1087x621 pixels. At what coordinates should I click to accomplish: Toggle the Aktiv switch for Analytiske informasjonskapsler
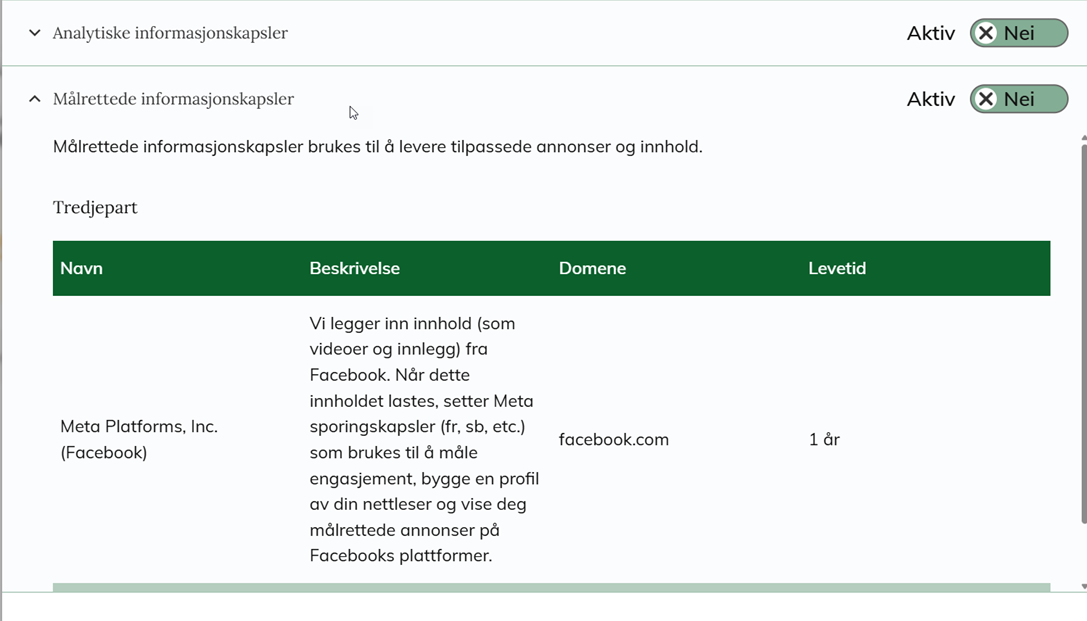tap(1018, 33)
